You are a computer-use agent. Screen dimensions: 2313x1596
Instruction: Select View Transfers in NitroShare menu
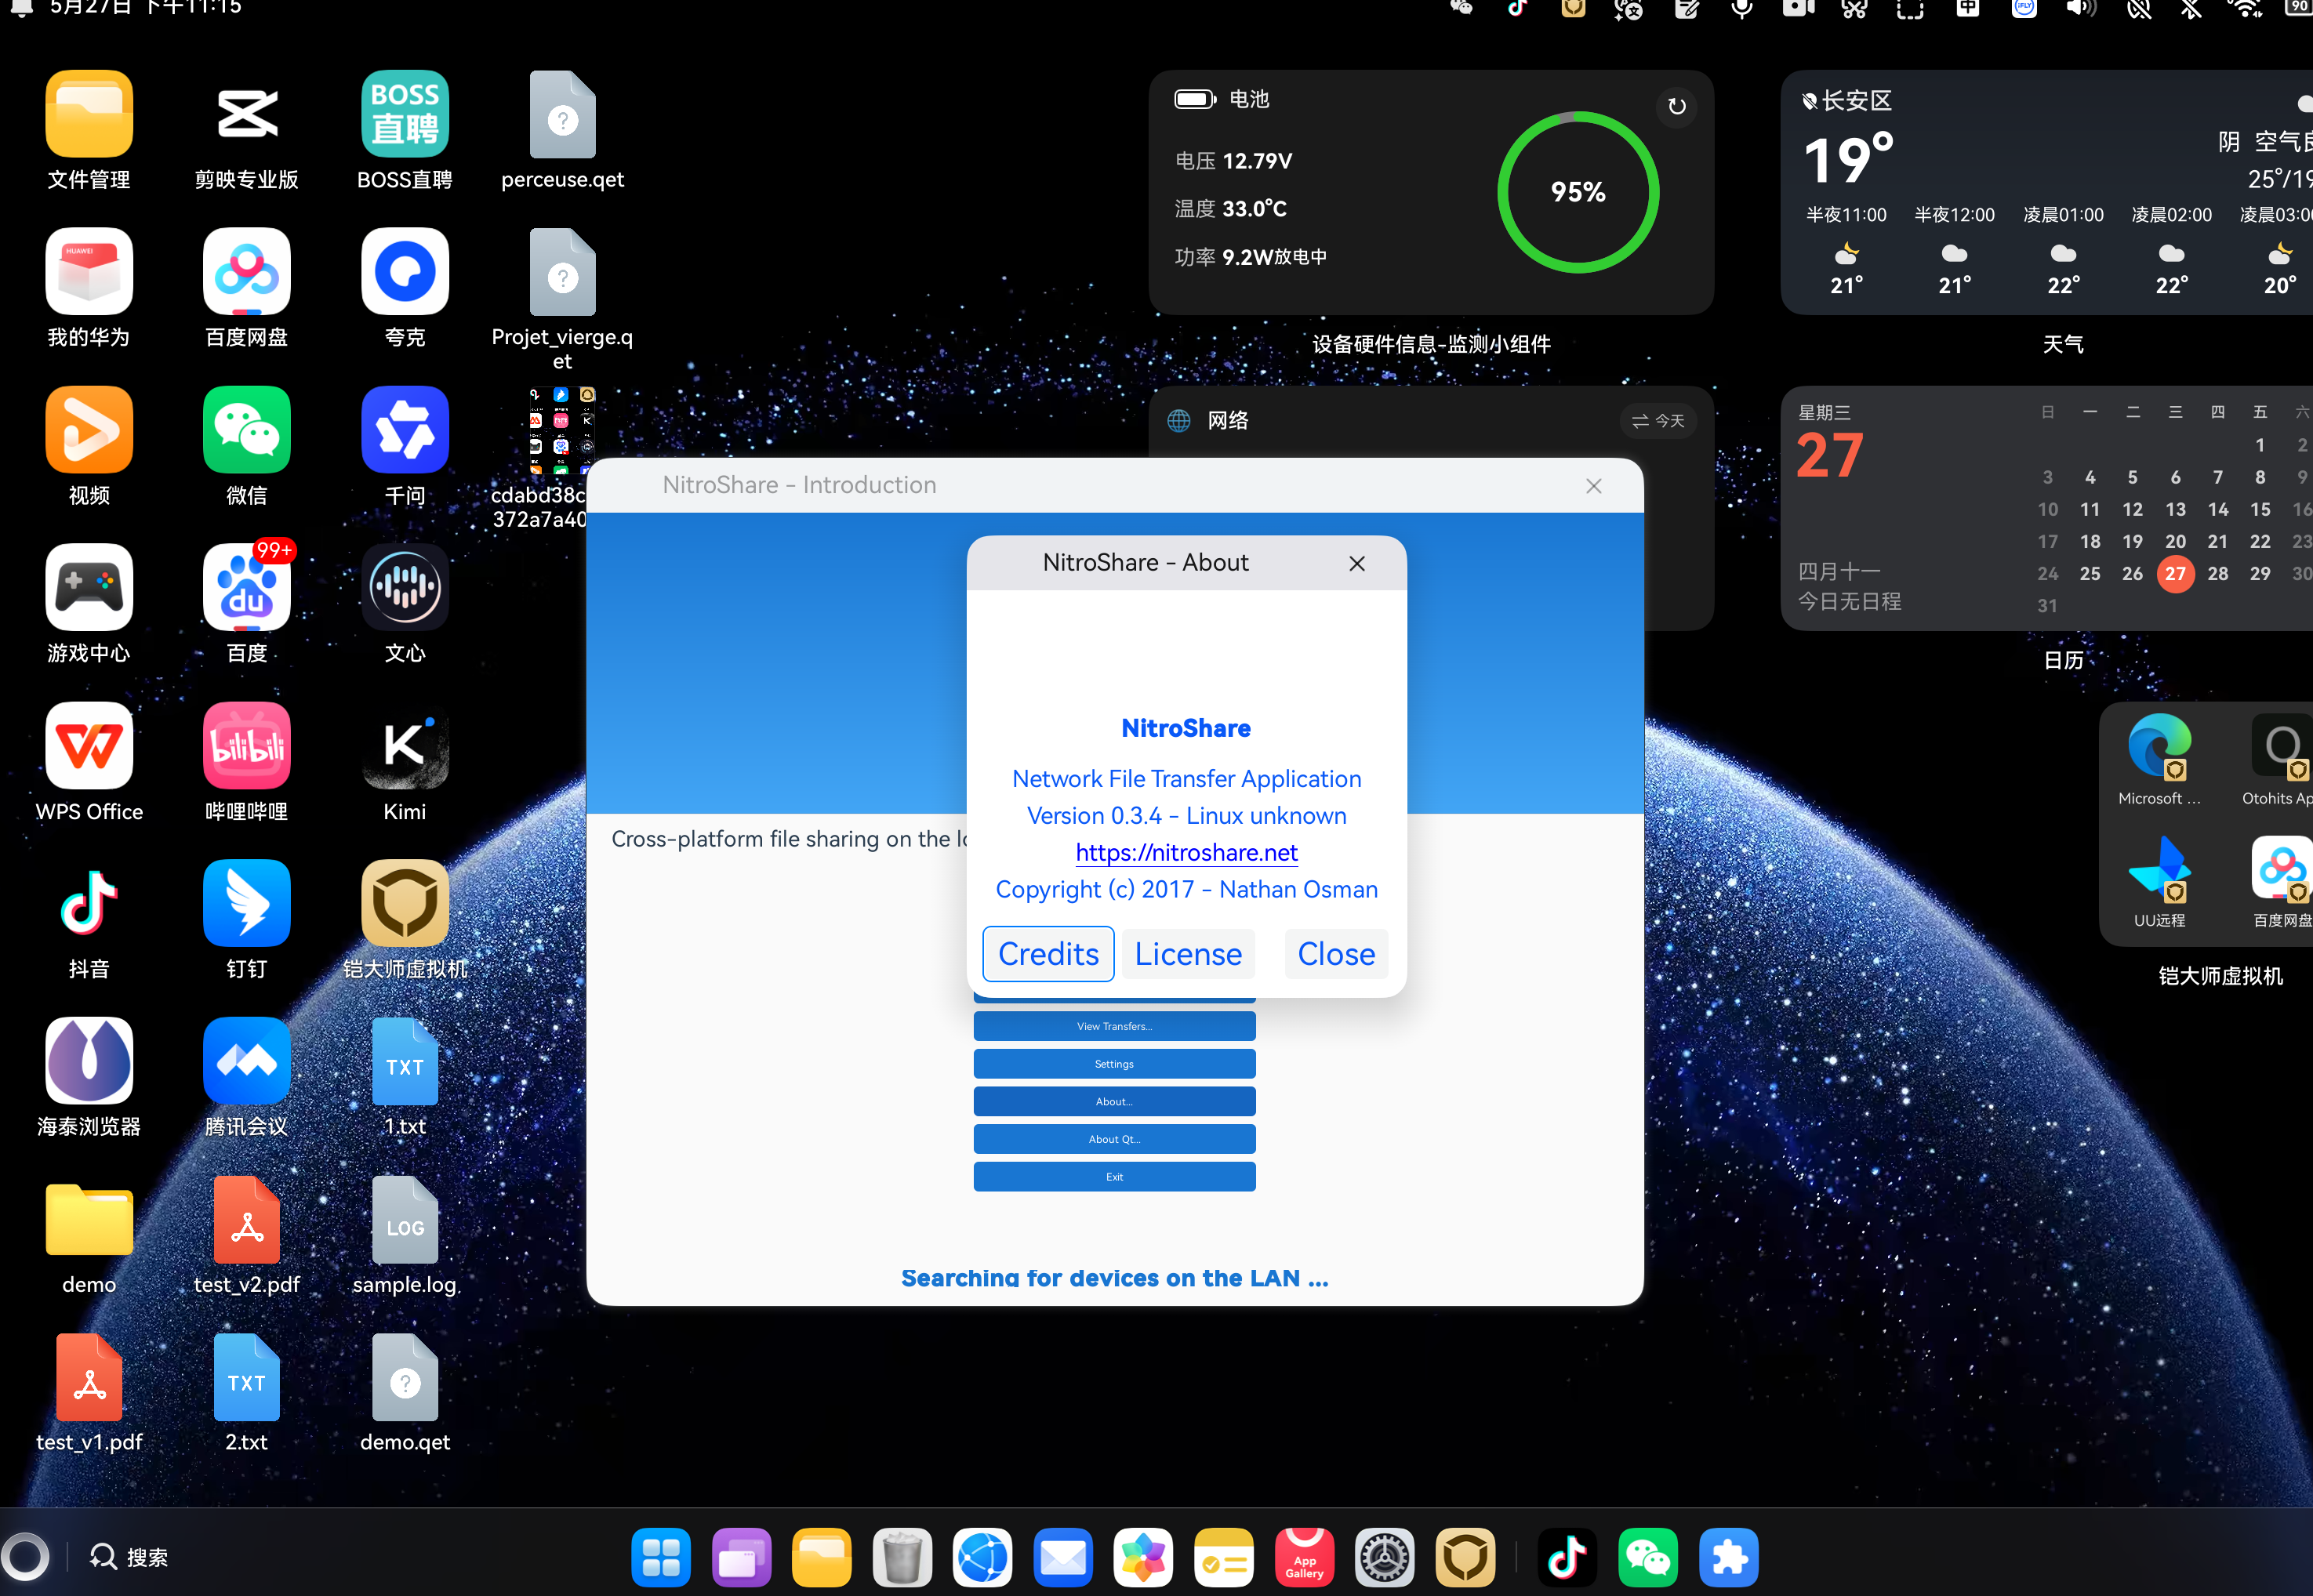(x=1114, y=1026)
